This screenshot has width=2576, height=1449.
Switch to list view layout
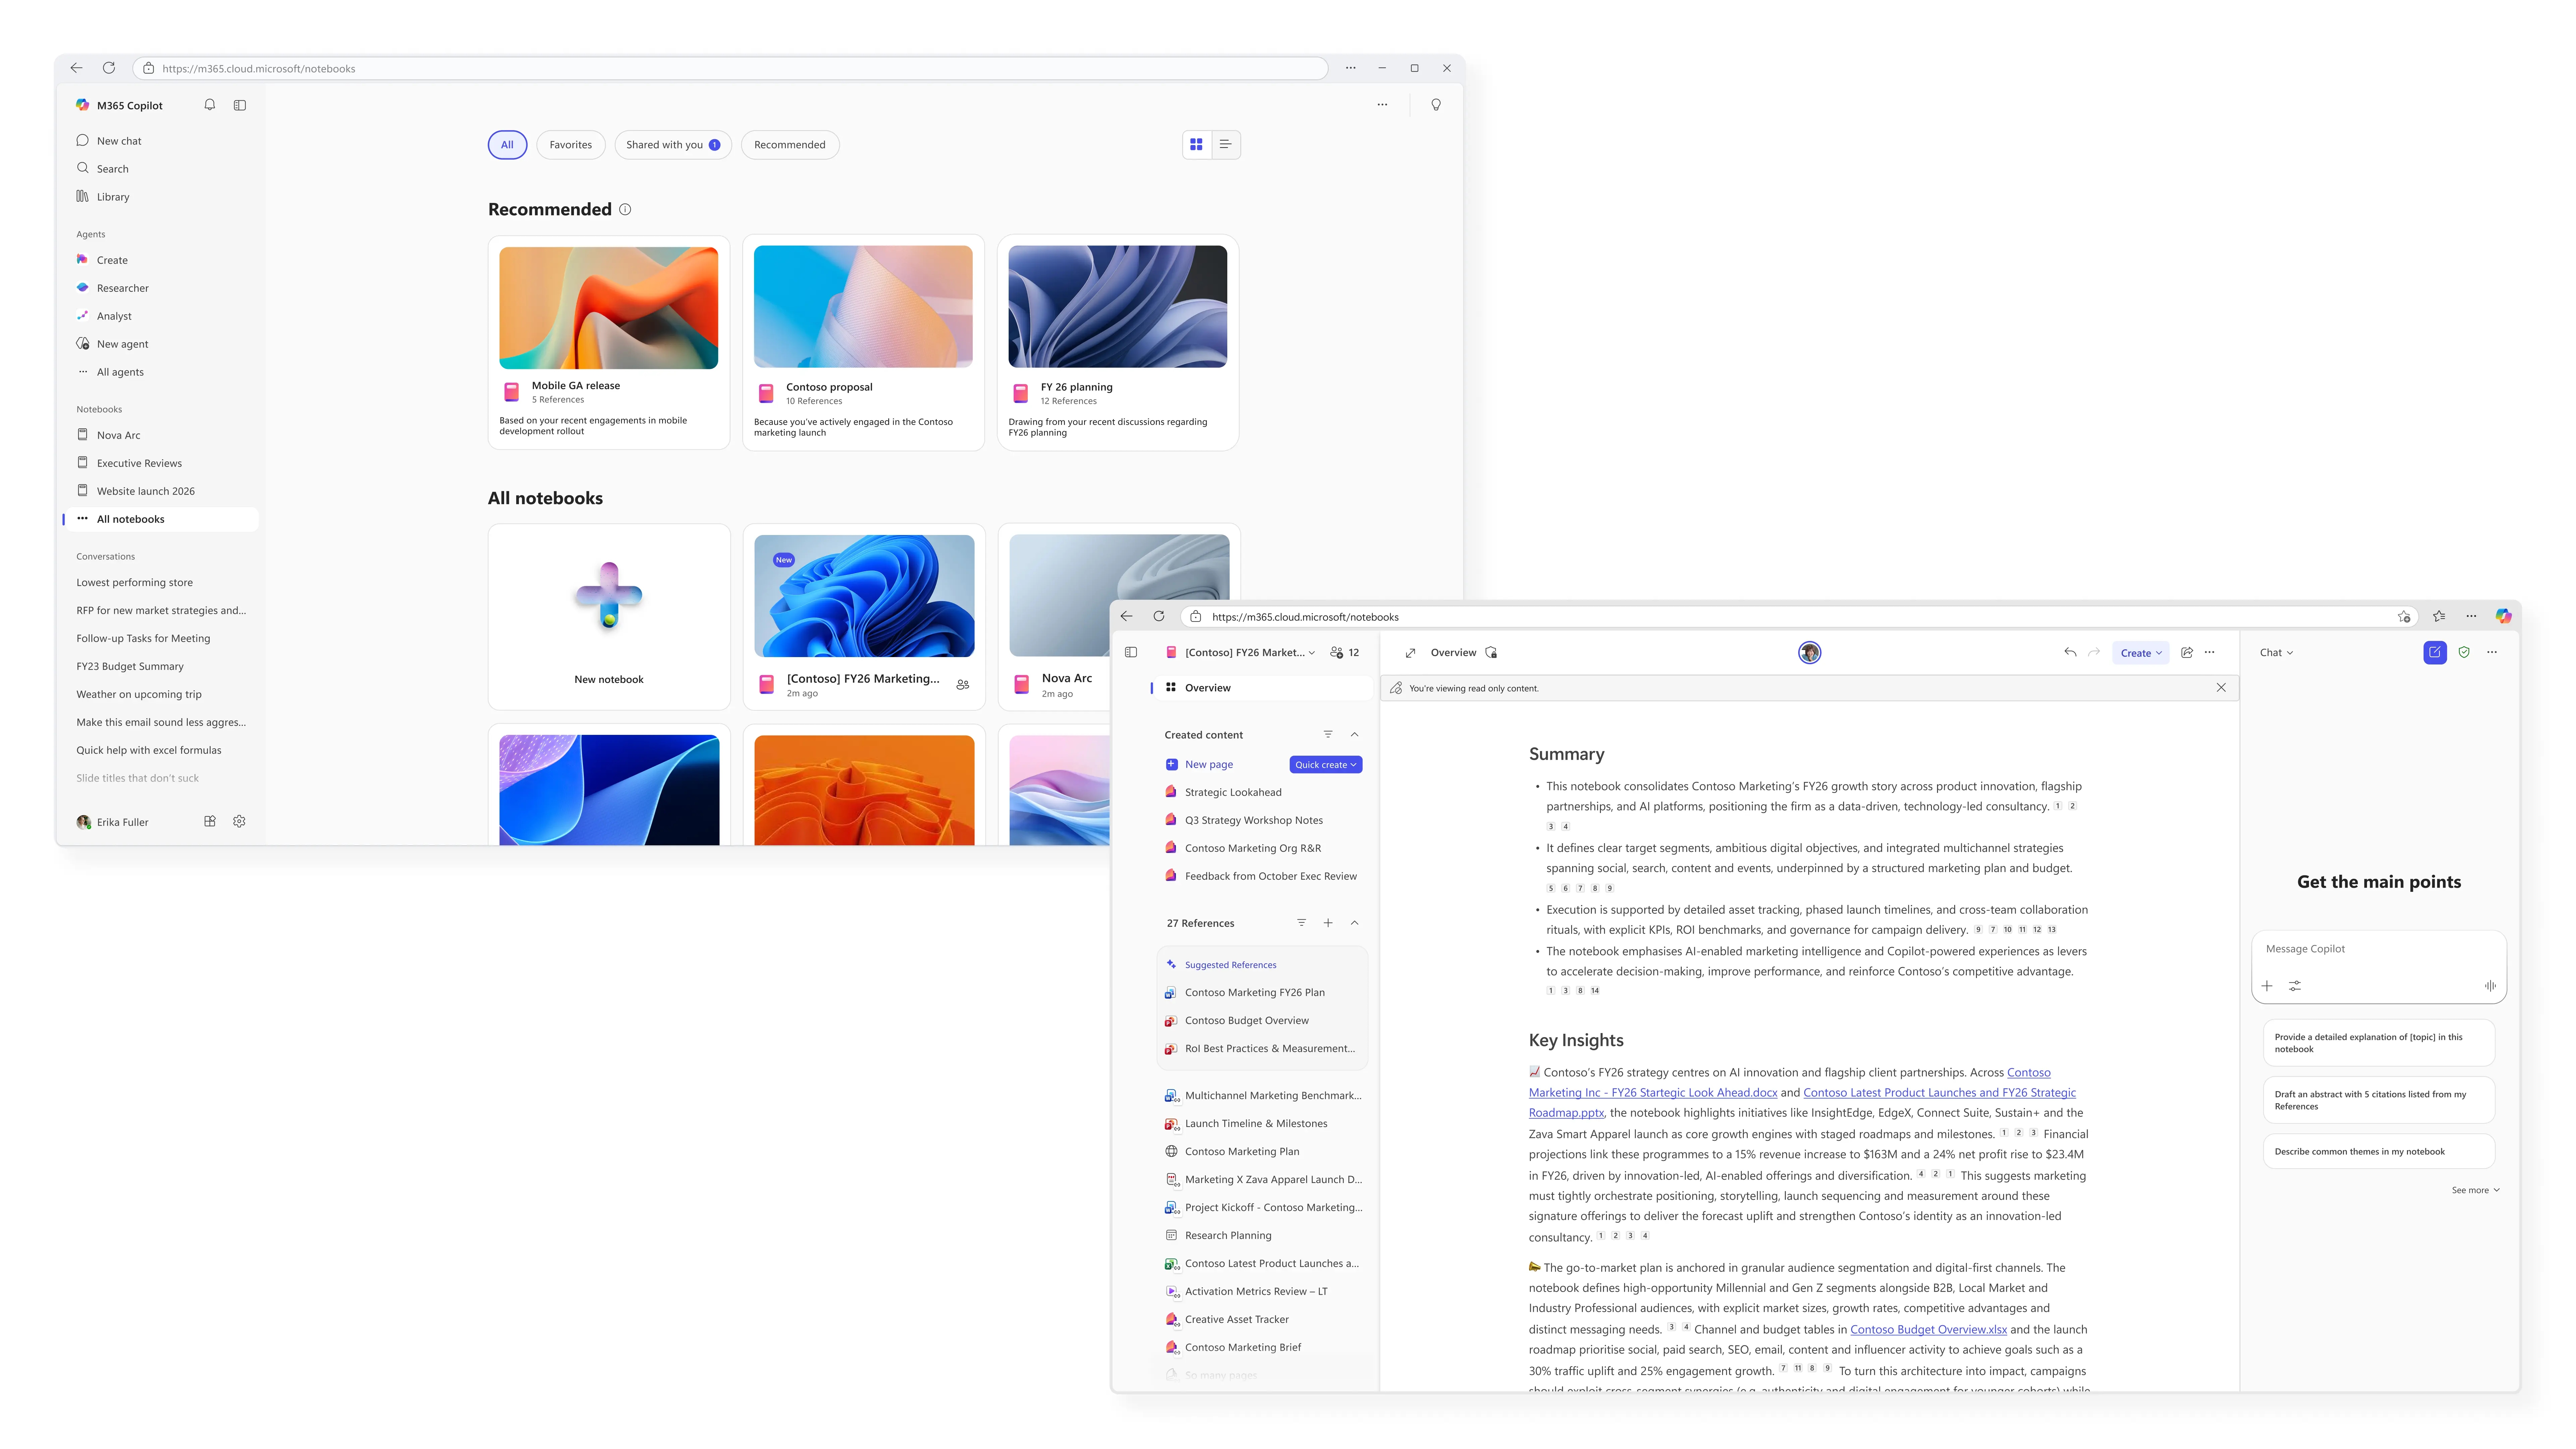1226,145
